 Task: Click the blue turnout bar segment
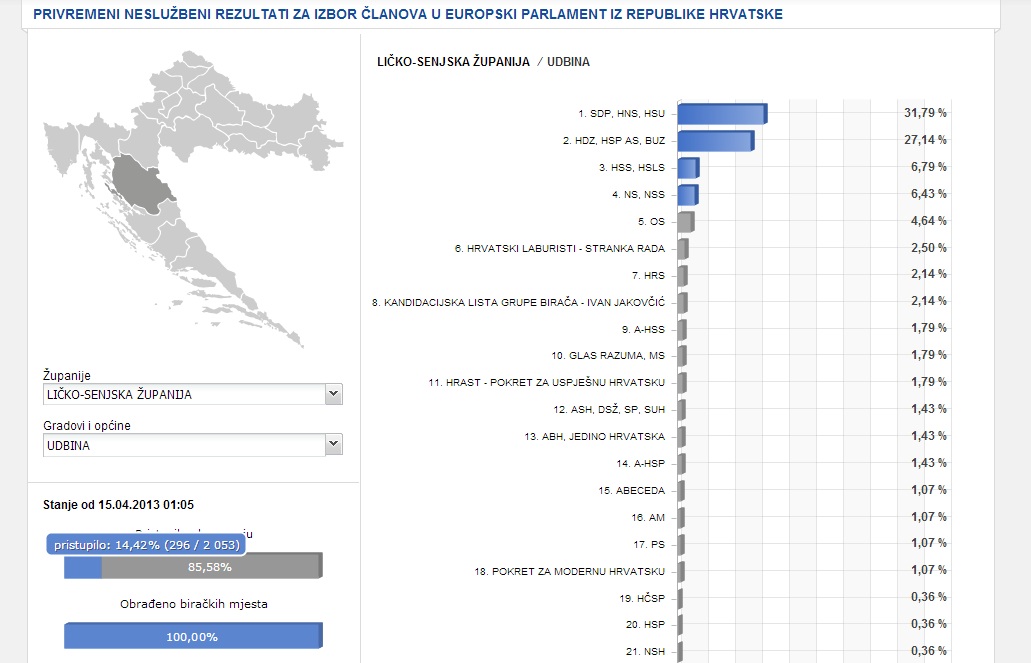click(83, 568)
